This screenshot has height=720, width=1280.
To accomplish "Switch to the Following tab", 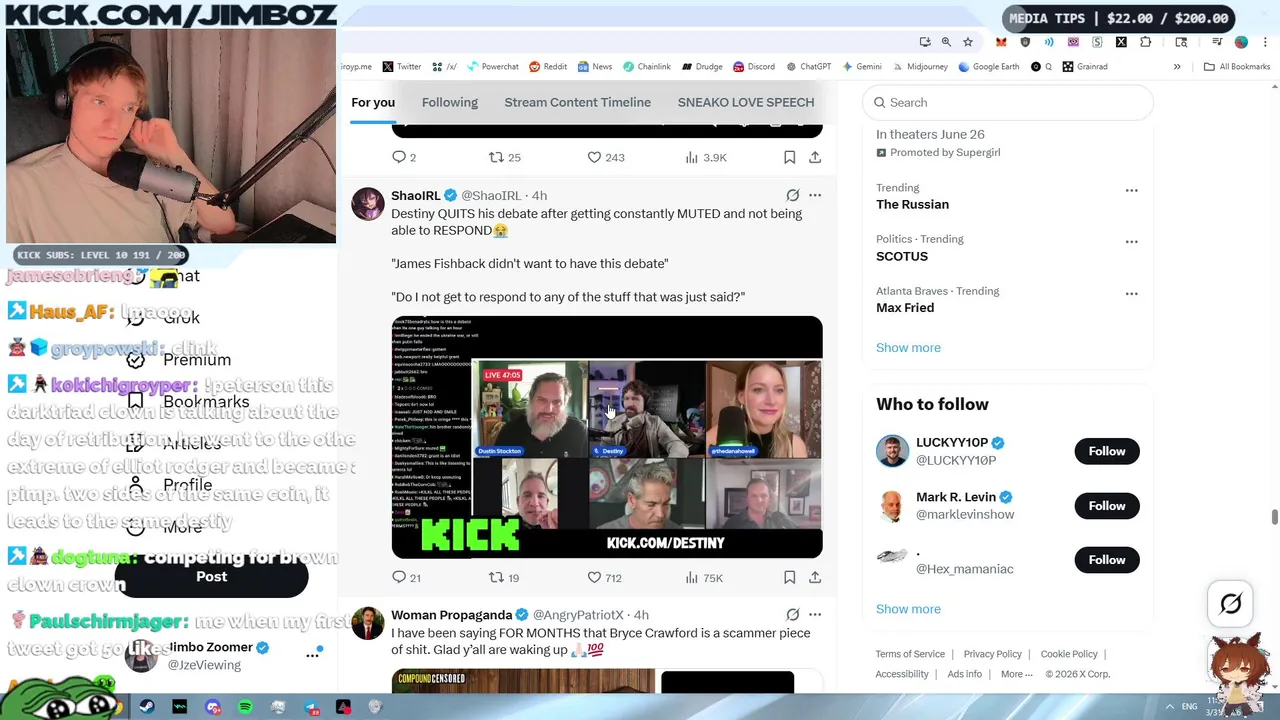I will coord(449,102).
